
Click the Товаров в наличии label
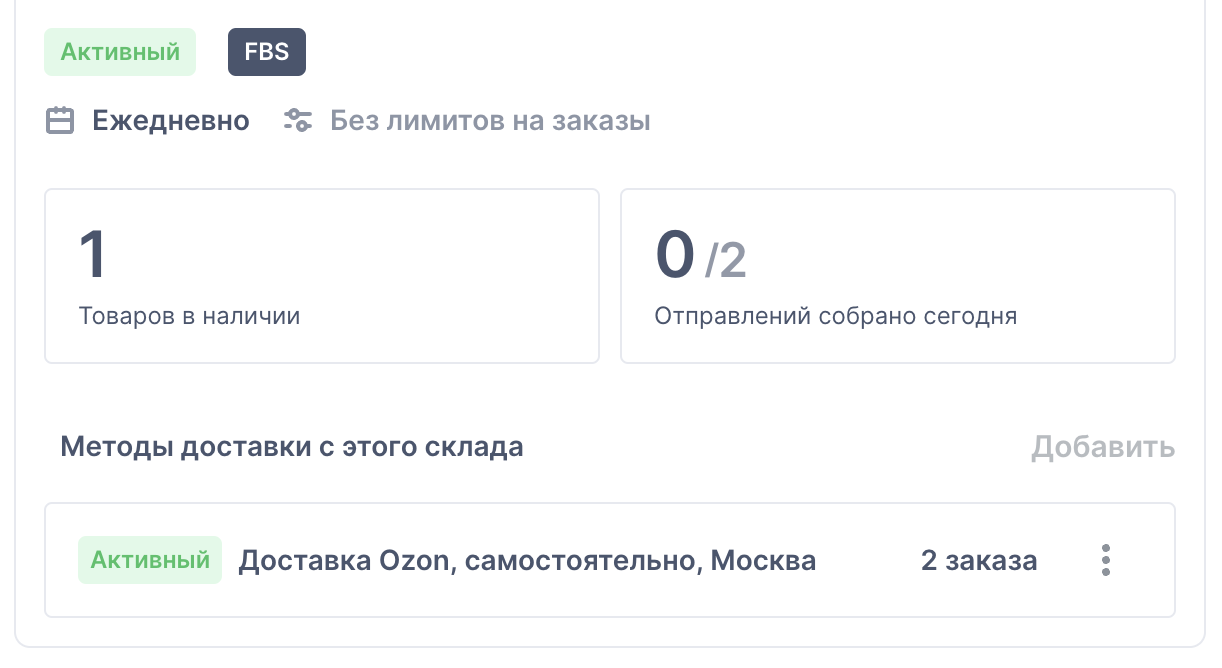[x=189, y=317]
